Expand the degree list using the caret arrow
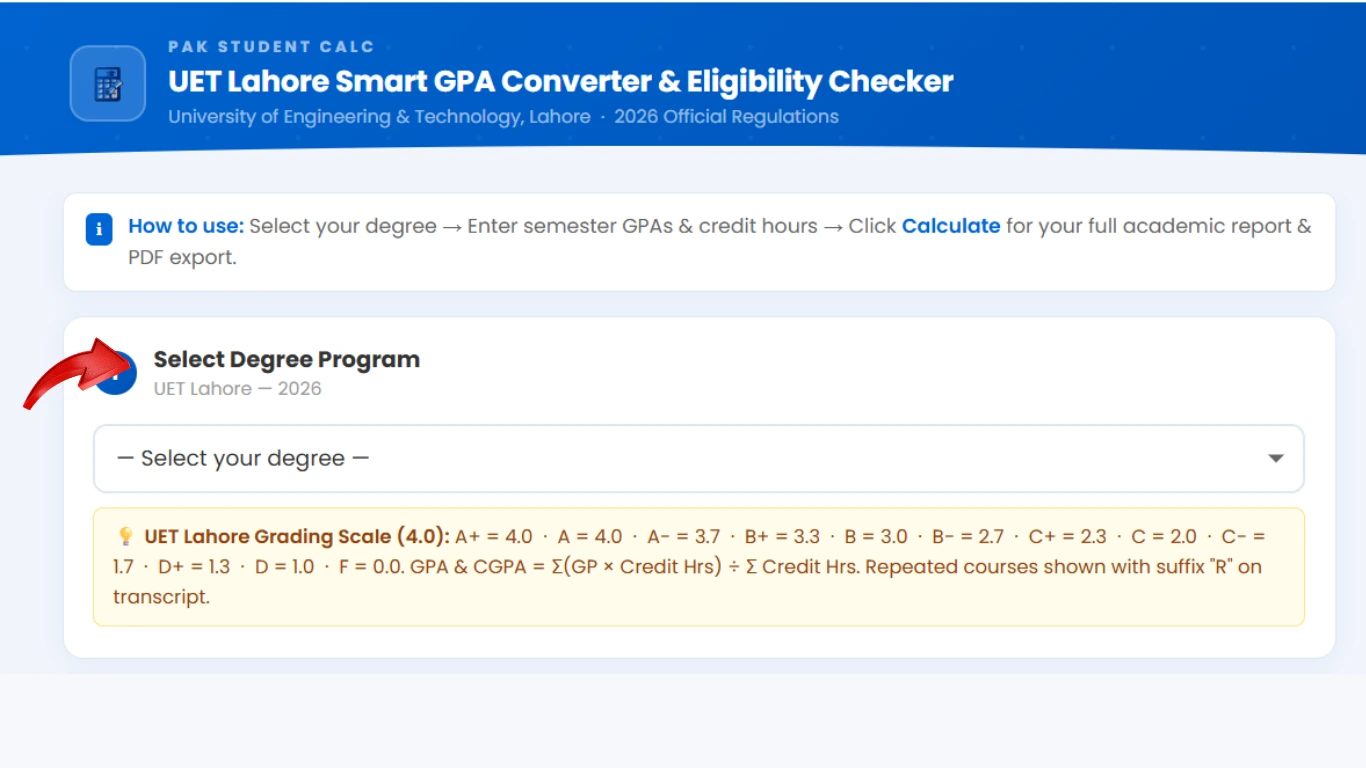This screenshot has height=768, width=1366. point(1275,459)
